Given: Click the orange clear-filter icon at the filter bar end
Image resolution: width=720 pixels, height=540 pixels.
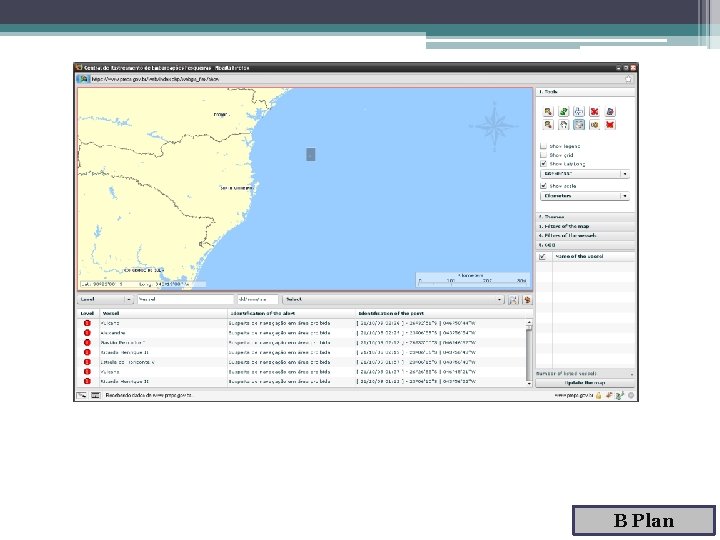Looking at the screenshot, I should pyautogui.click(x=527, y=300).
